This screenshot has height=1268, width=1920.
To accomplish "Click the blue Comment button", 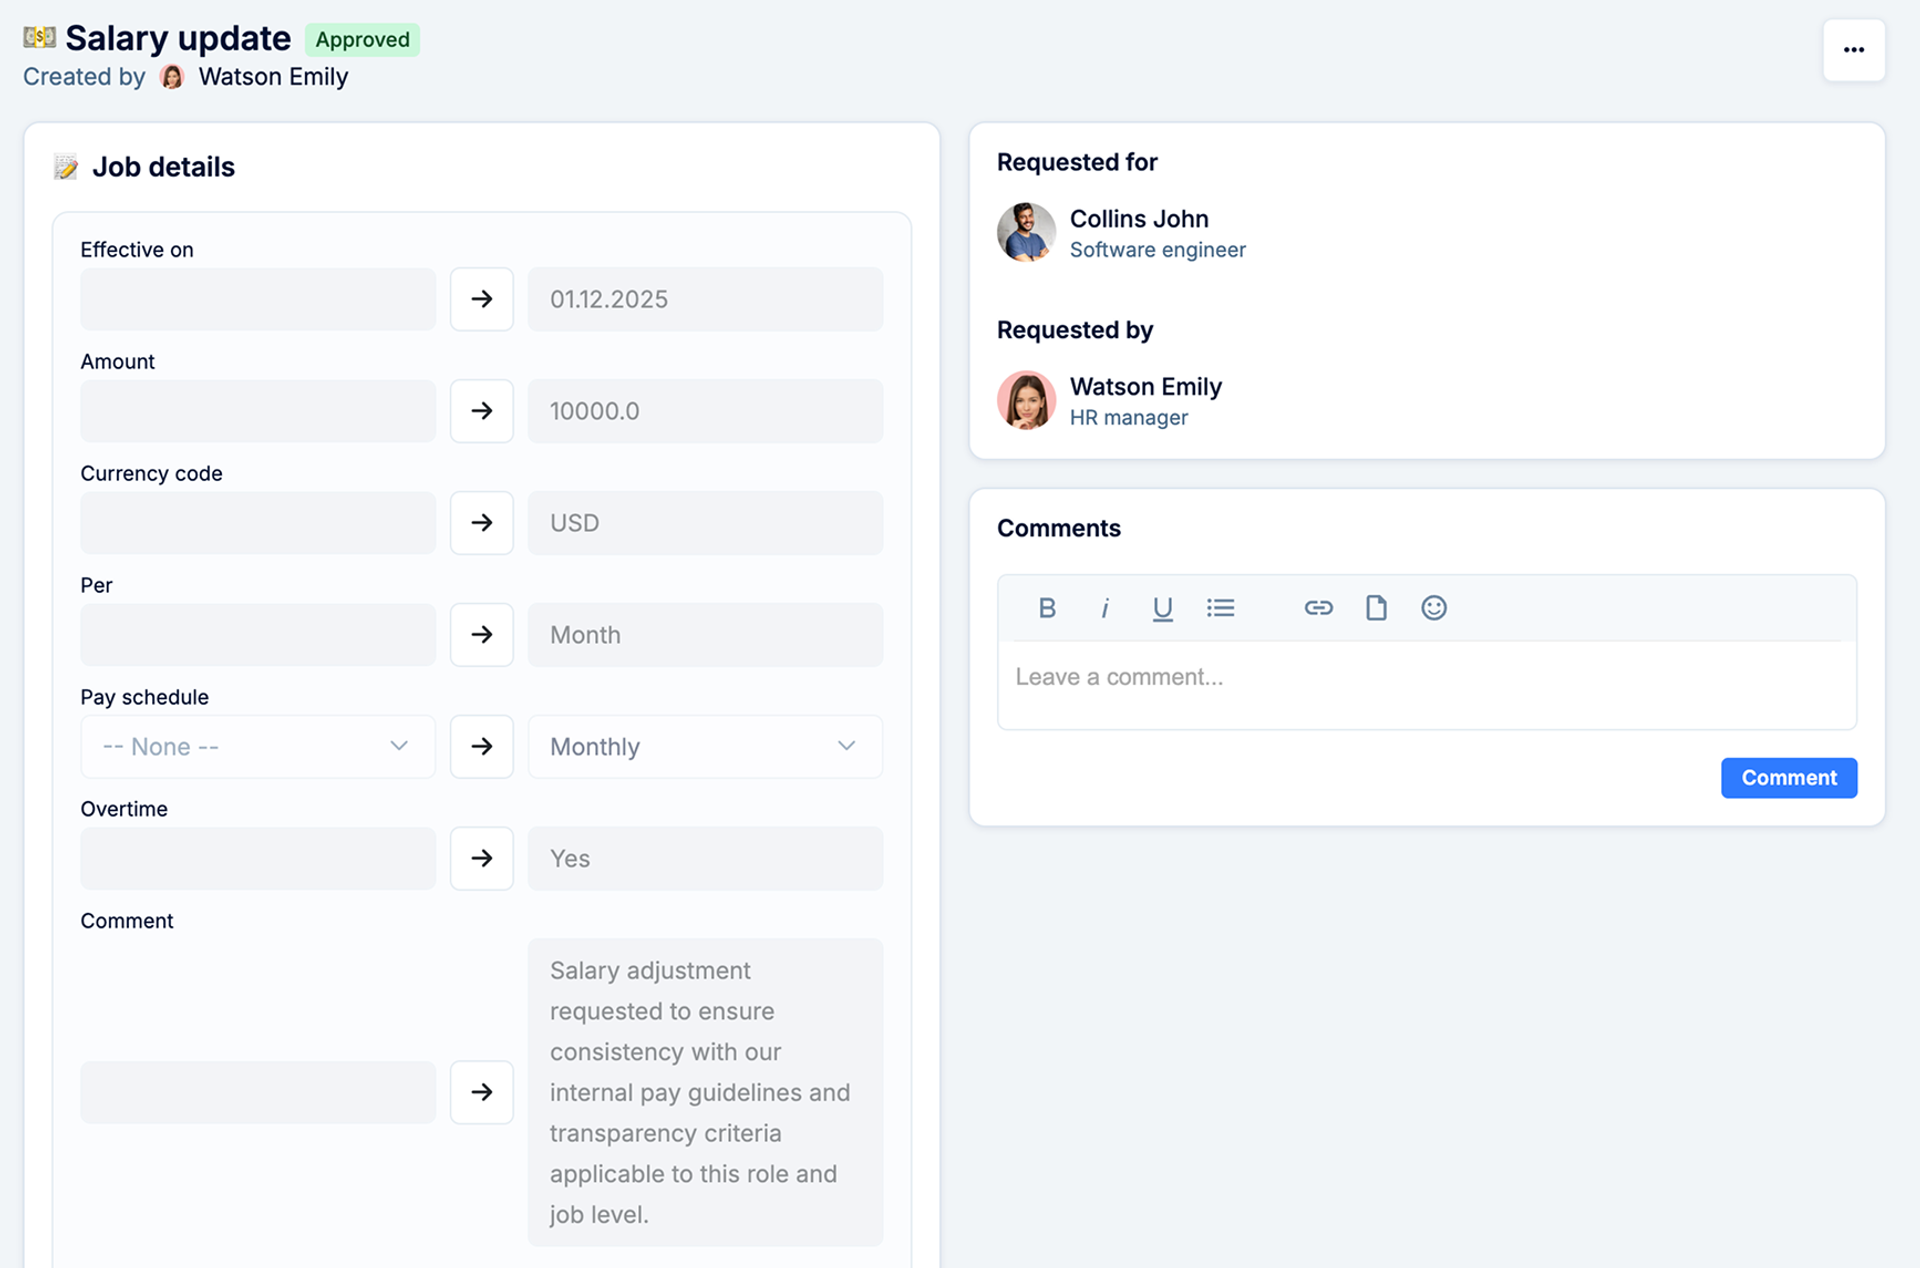I will 1788,778.
